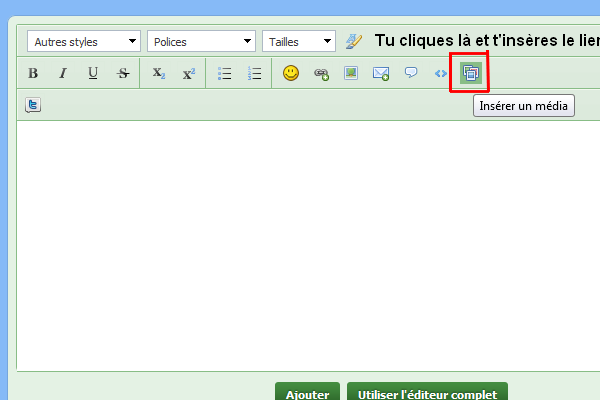Toggle bold text formatting

coord(33,73)
